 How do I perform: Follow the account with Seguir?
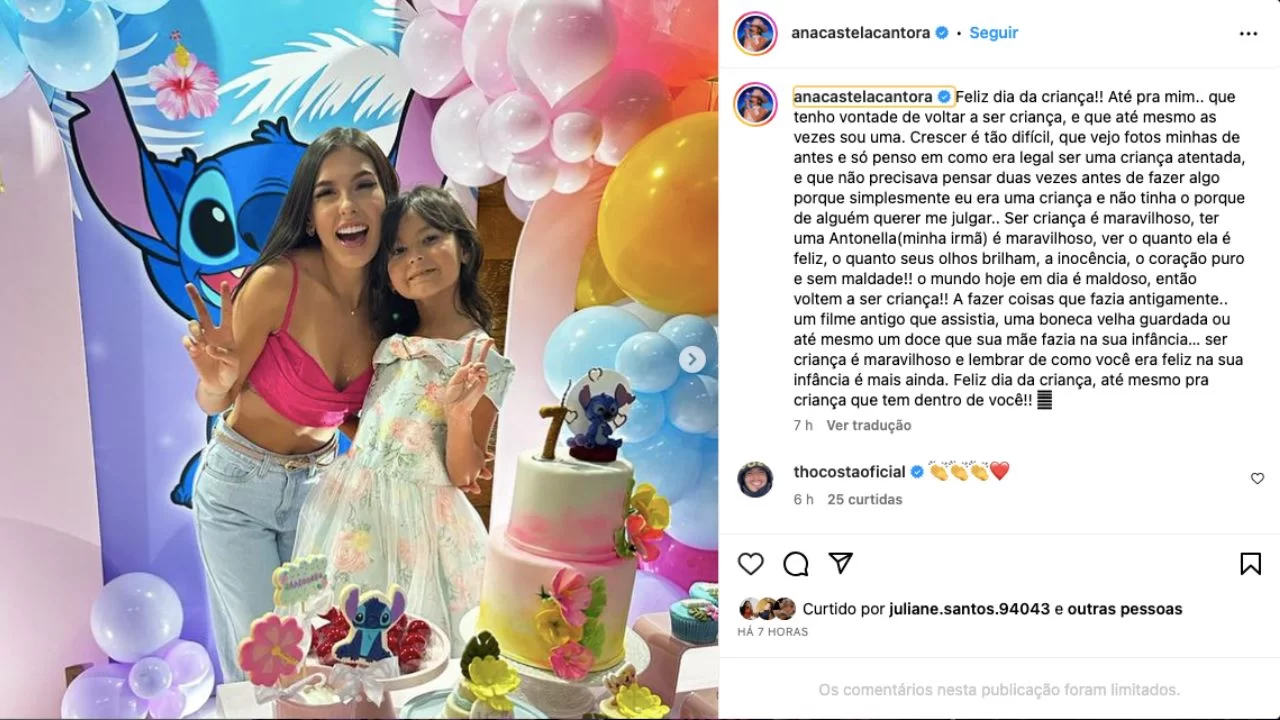pos(994,33)
